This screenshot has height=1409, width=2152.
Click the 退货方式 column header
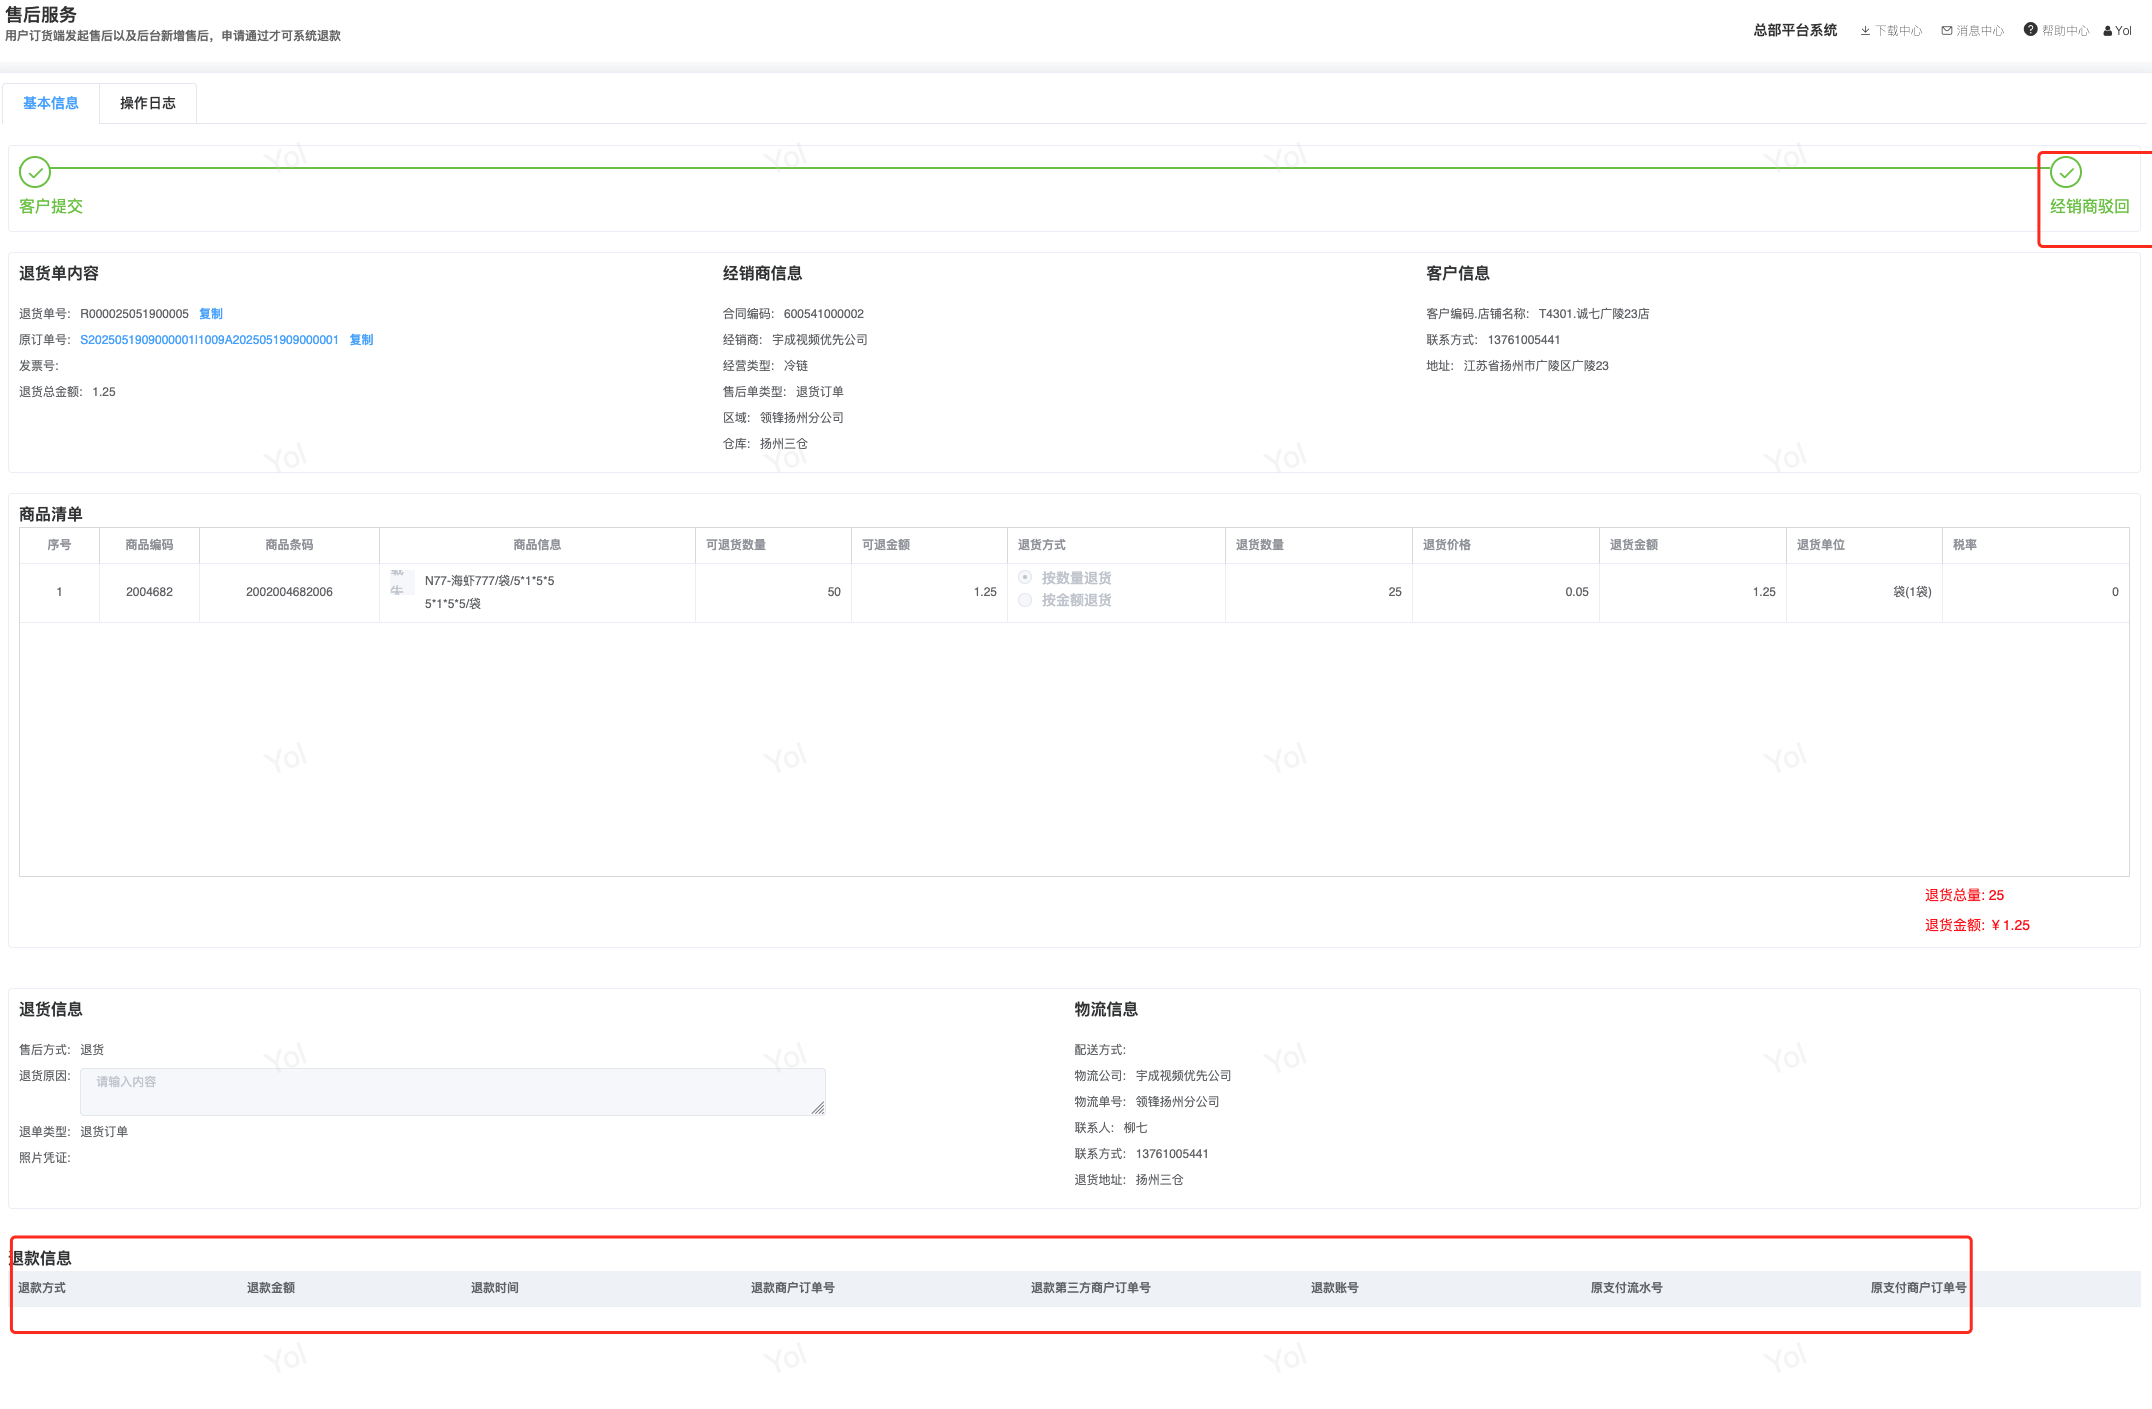[1041, 545]
